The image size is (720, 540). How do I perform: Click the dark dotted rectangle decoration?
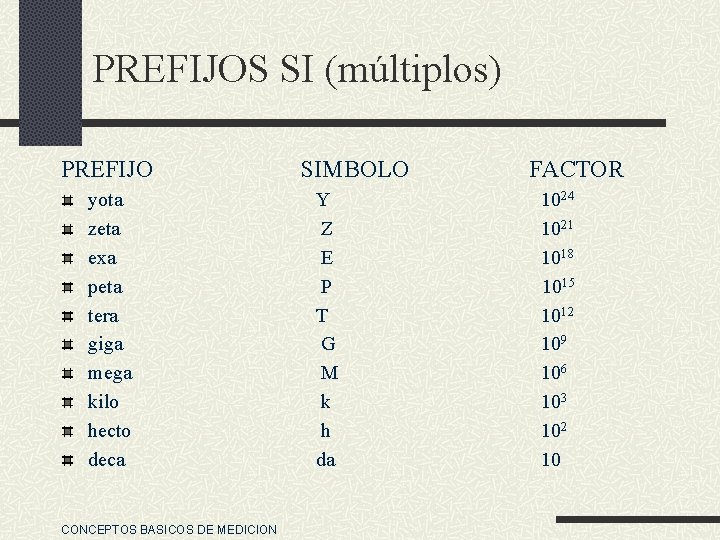click(x=51, y=73)
